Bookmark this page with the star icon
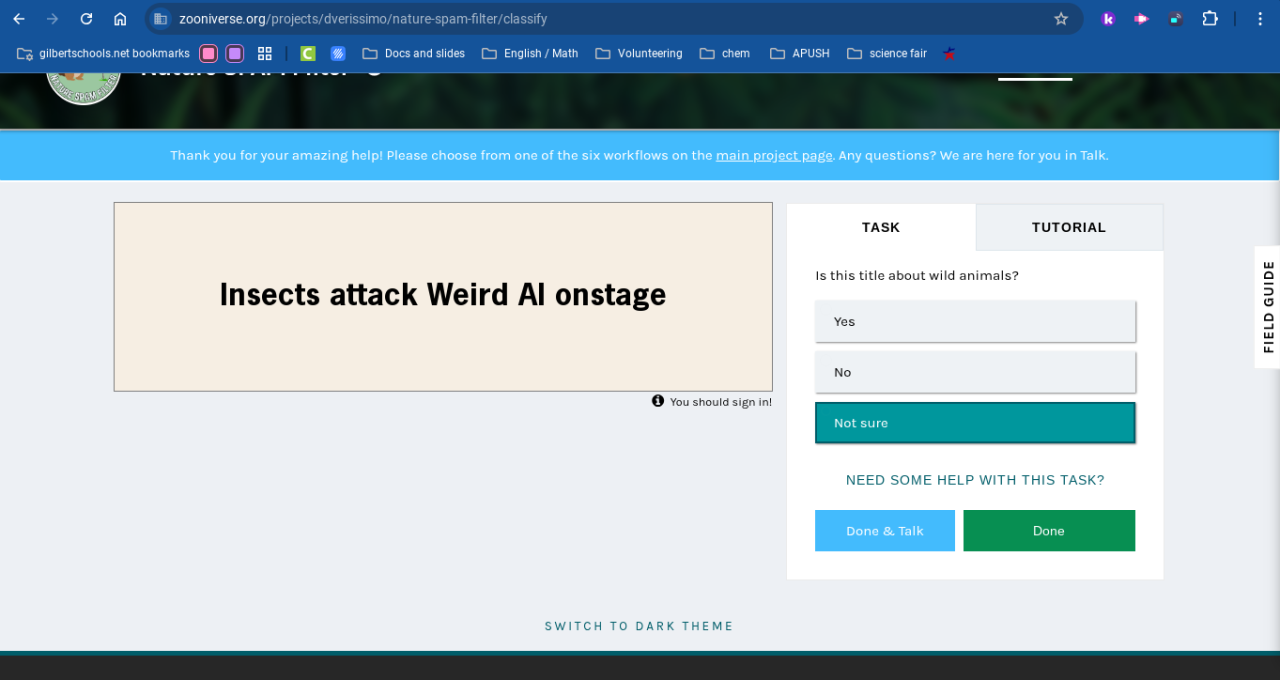1280x680 pixels. (1061, 19)
